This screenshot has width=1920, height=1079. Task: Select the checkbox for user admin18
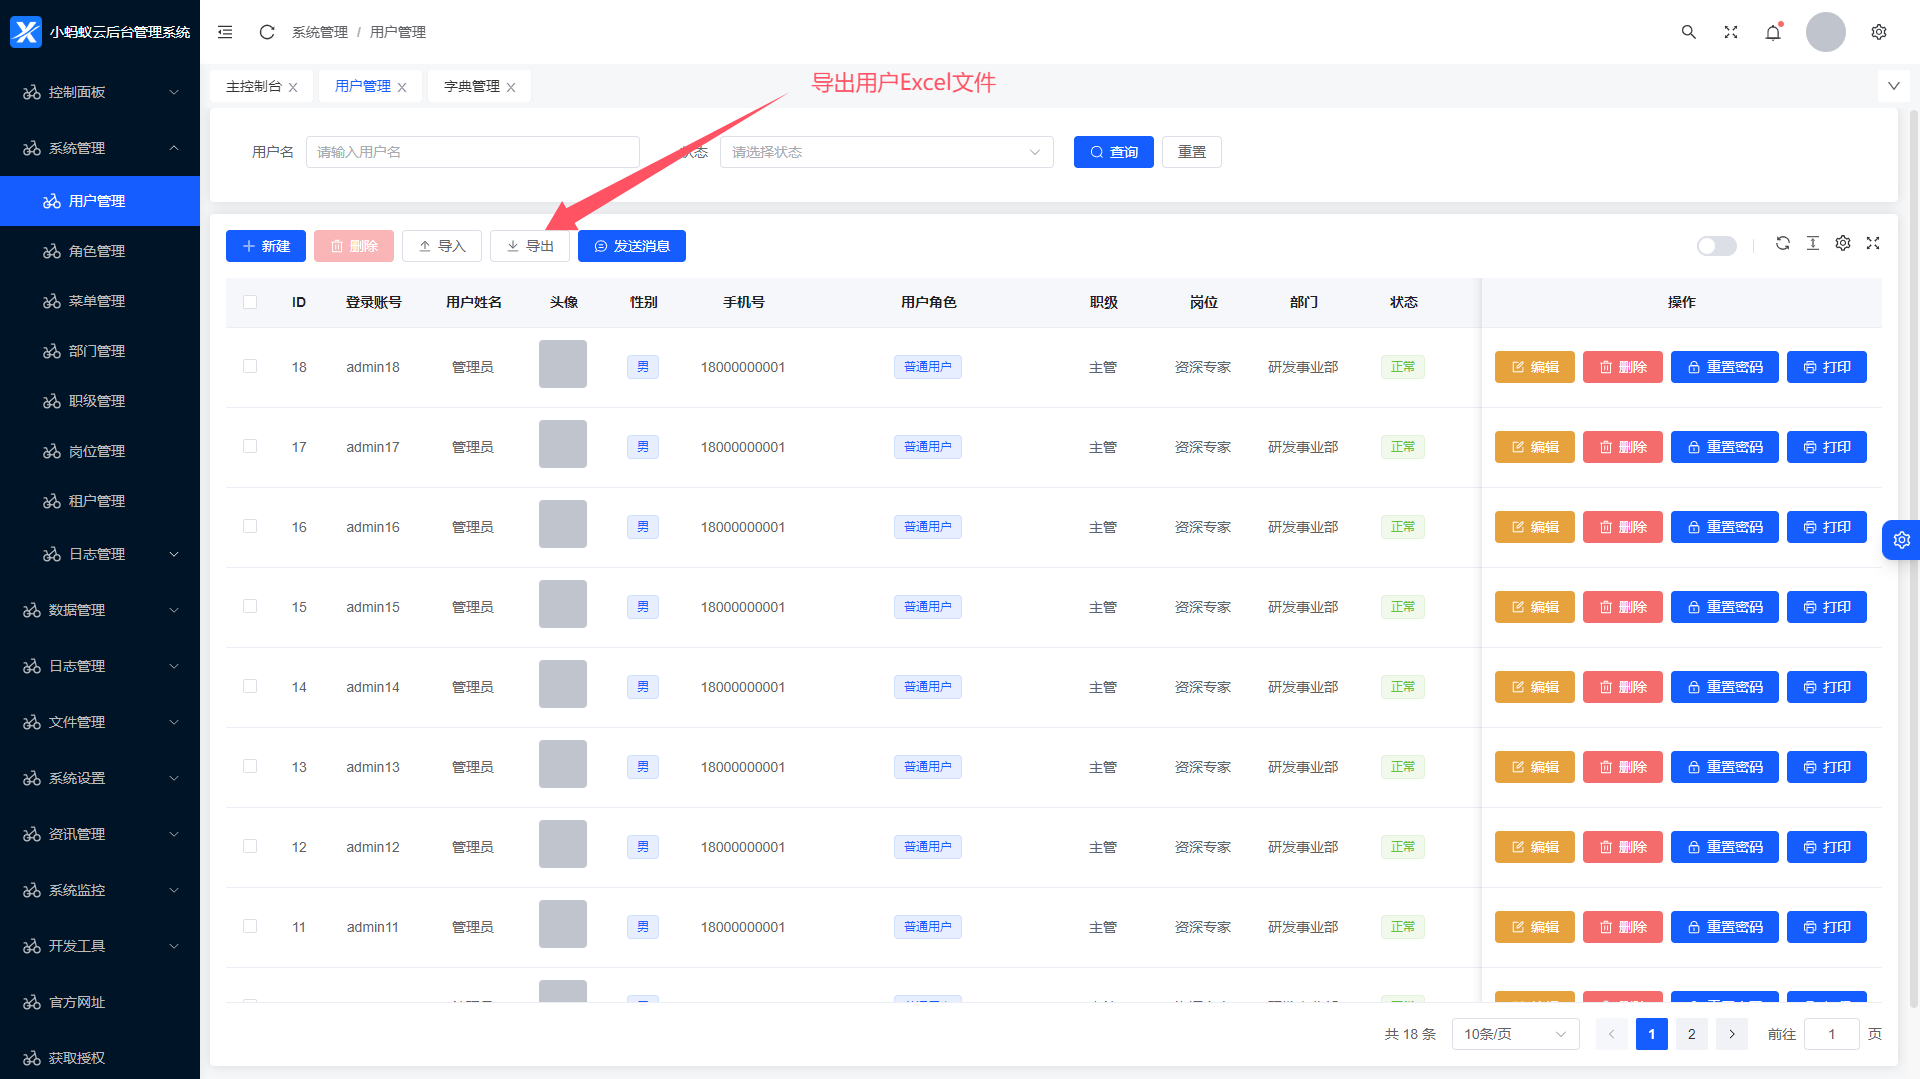coord(250,367)
